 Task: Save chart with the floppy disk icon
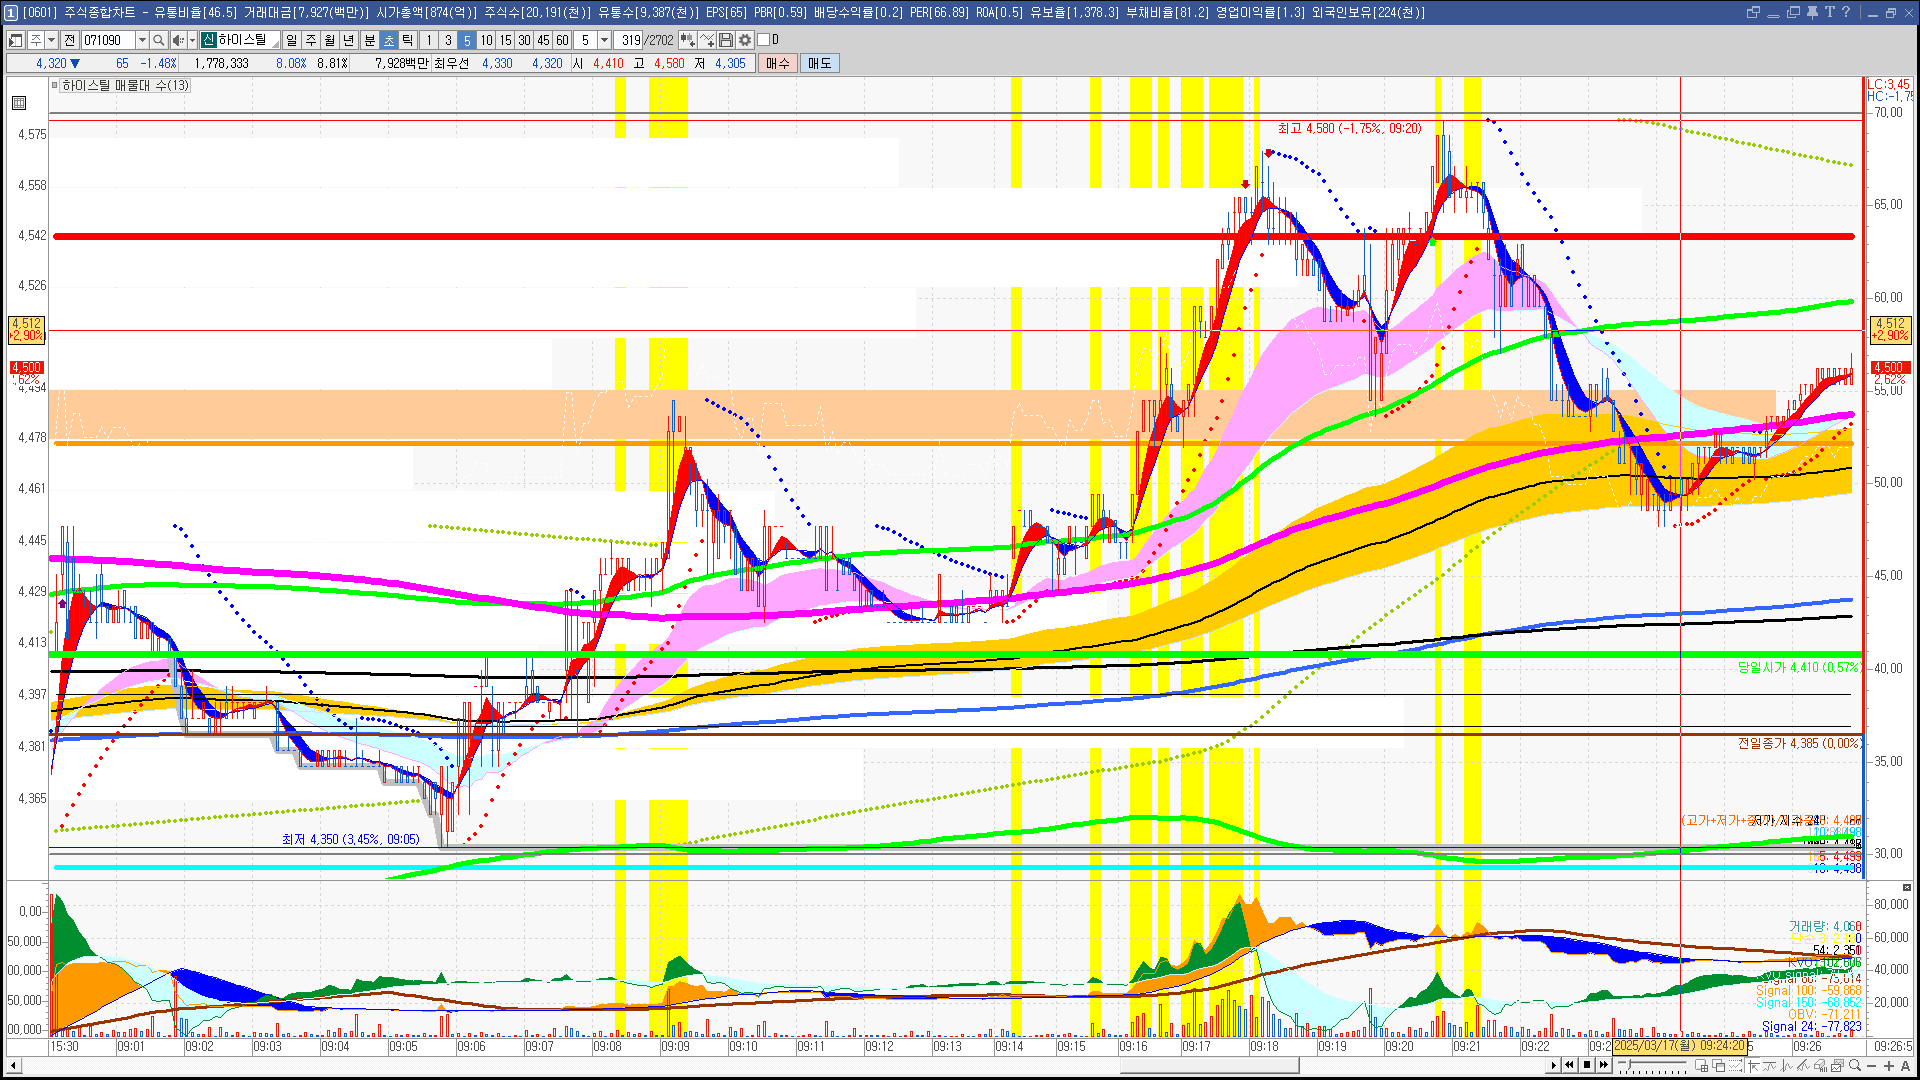click(726, 40)
